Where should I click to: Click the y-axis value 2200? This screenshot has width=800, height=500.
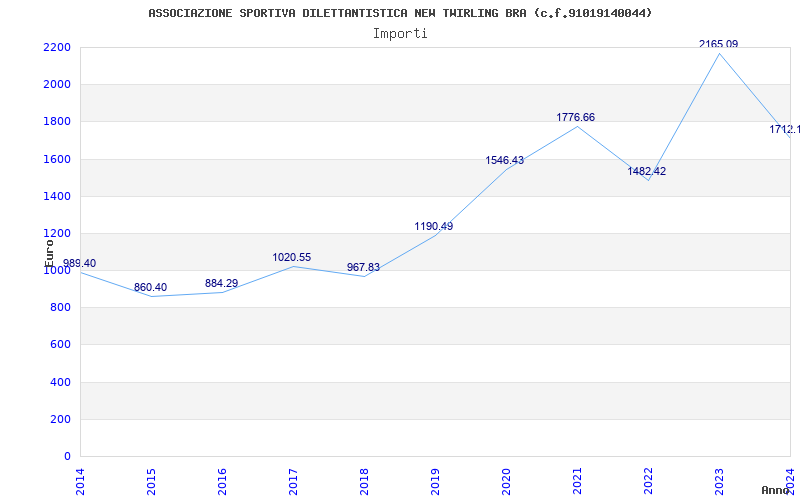(x=57, y=47)
